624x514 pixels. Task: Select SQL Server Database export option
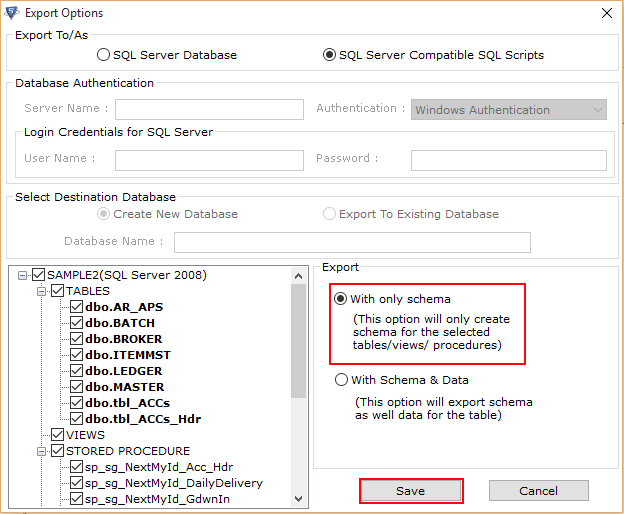coord(103,55)
